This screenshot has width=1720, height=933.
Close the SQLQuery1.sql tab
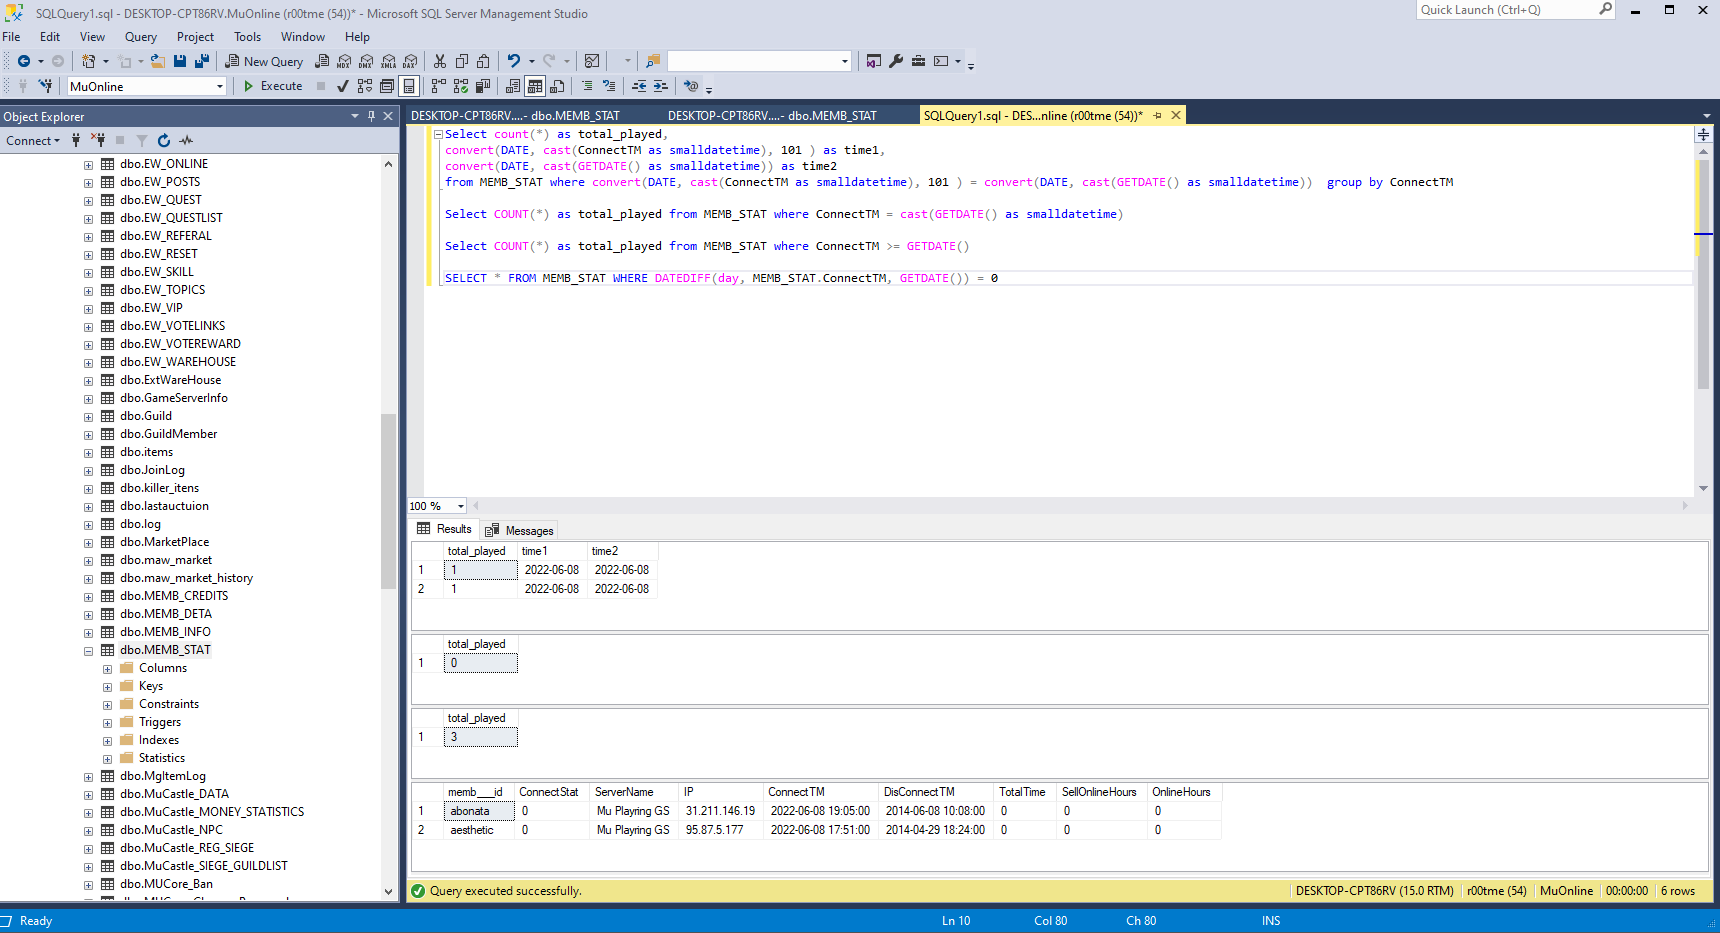click(1176, 115)
